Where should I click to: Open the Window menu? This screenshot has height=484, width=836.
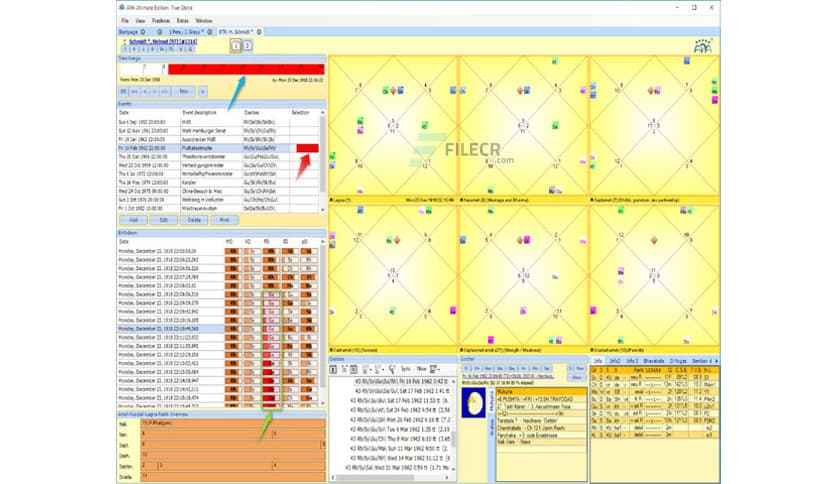pos(204,21)
